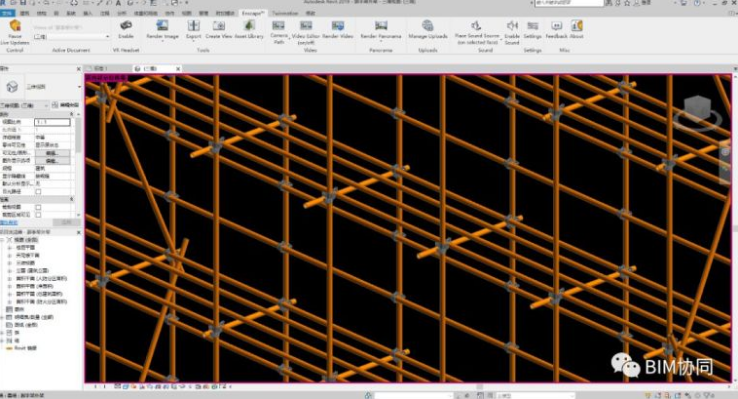Expand the 立面 (建筑立面) tree node
The image size is (738, 399).
[x=9, y=271]
